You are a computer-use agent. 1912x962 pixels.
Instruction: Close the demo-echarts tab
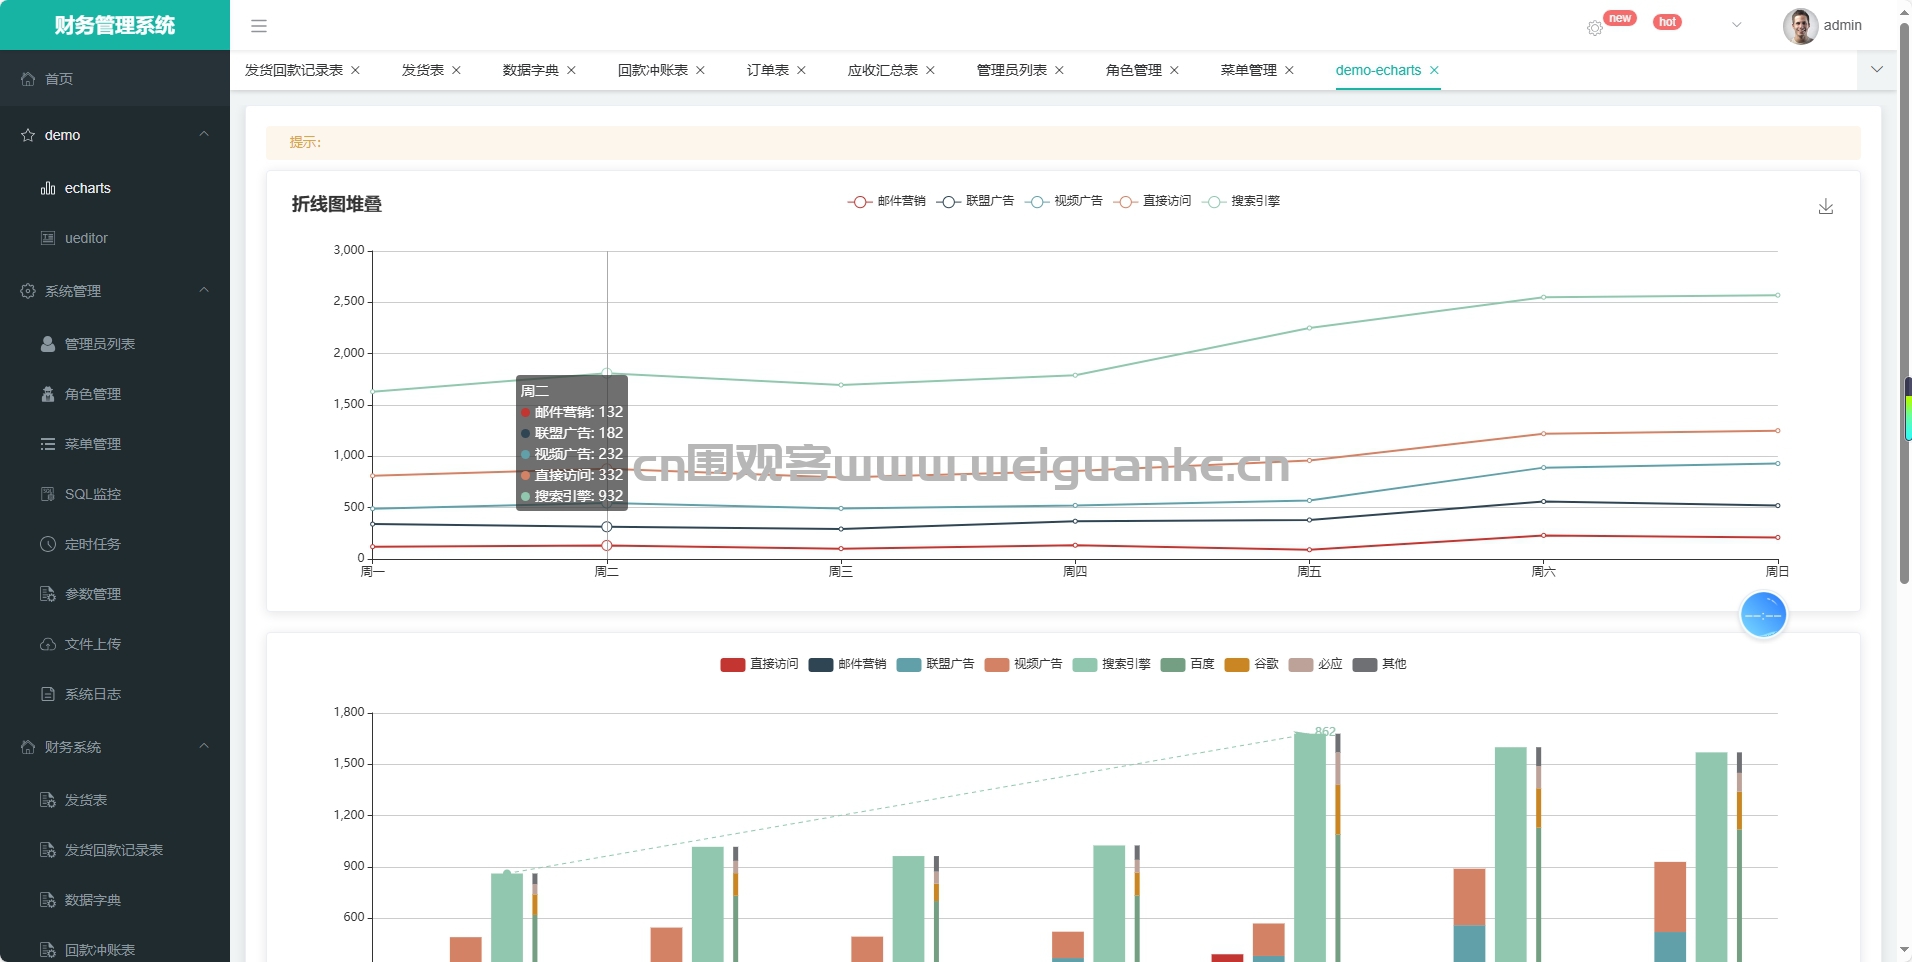tap(1434, 70)
